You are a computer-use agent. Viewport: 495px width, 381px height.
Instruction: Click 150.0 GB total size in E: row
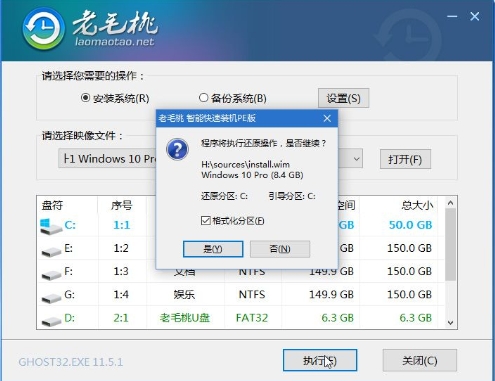point(410,248)
